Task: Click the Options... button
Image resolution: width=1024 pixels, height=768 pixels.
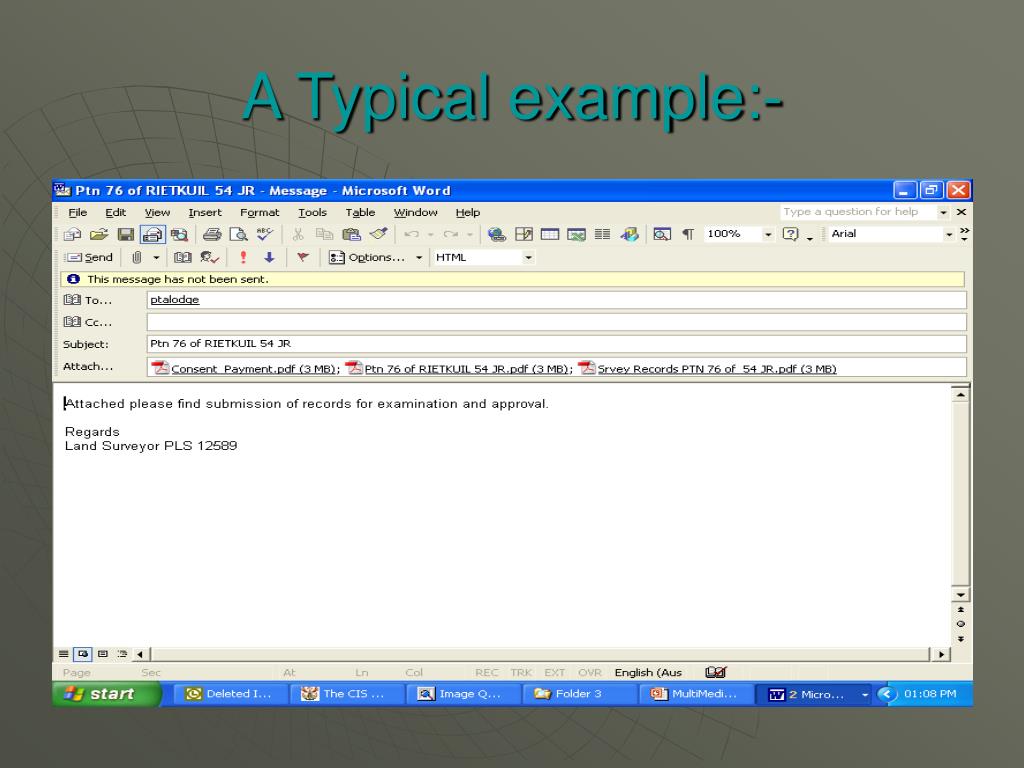Action: click(366, 257)
